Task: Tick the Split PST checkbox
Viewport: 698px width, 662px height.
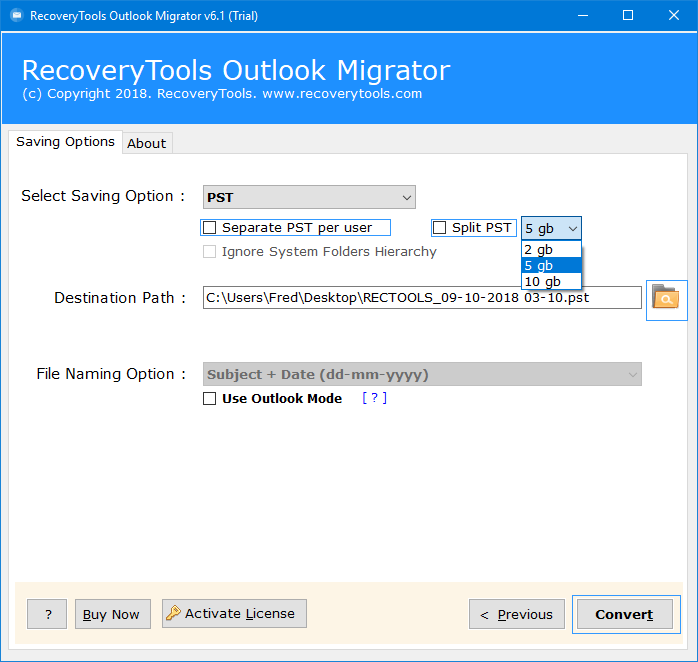Action: [439, 227]
